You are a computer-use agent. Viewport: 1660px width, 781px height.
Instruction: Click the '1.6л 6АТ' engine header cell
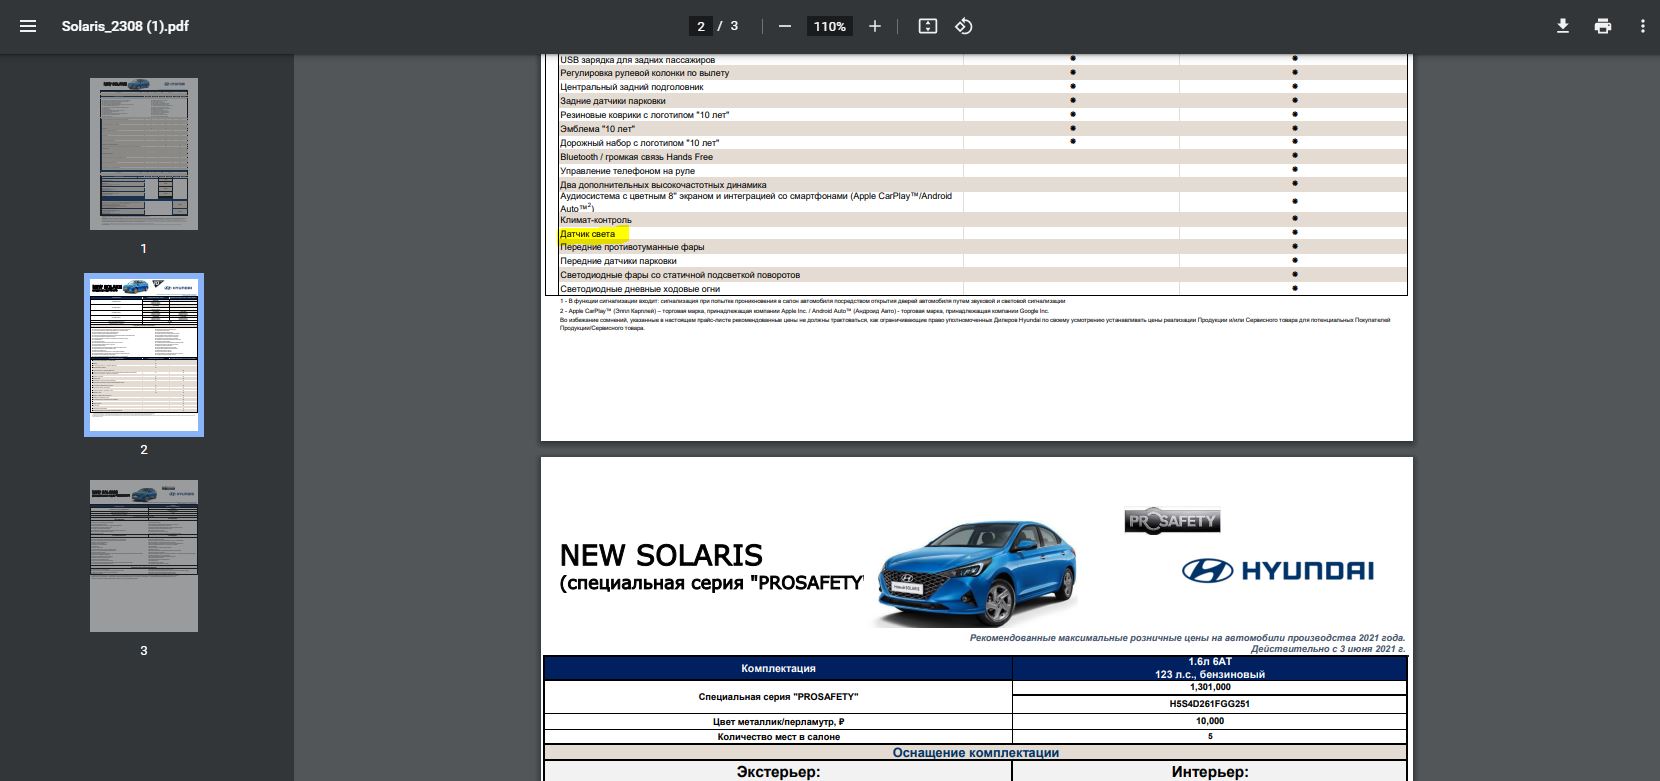pyautogui.click(x=1210, y=668)
